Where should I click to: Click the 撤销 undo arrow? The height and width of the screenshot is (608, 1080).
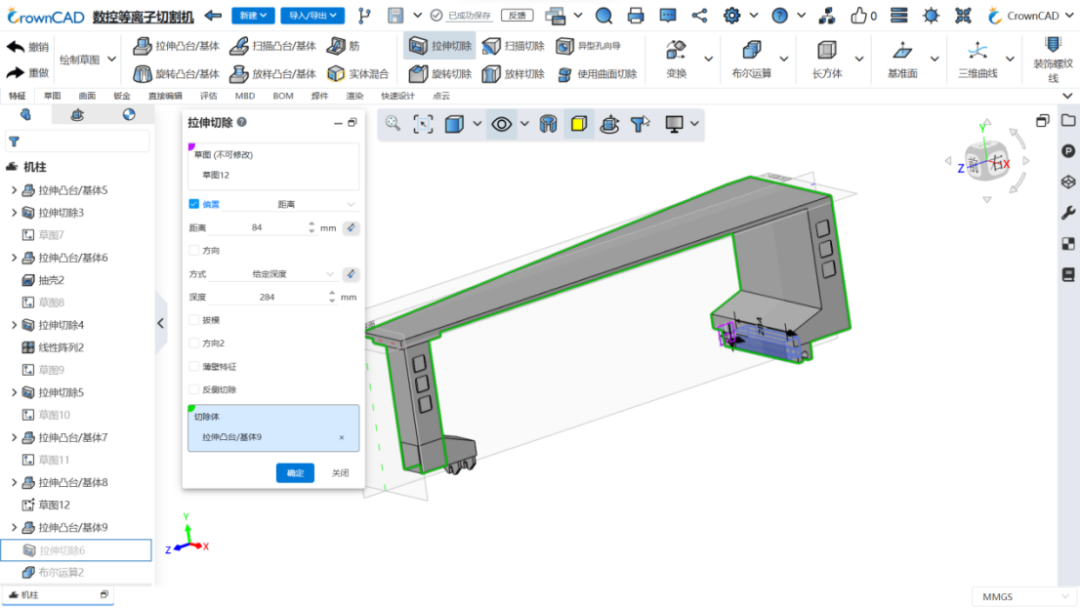28,47
